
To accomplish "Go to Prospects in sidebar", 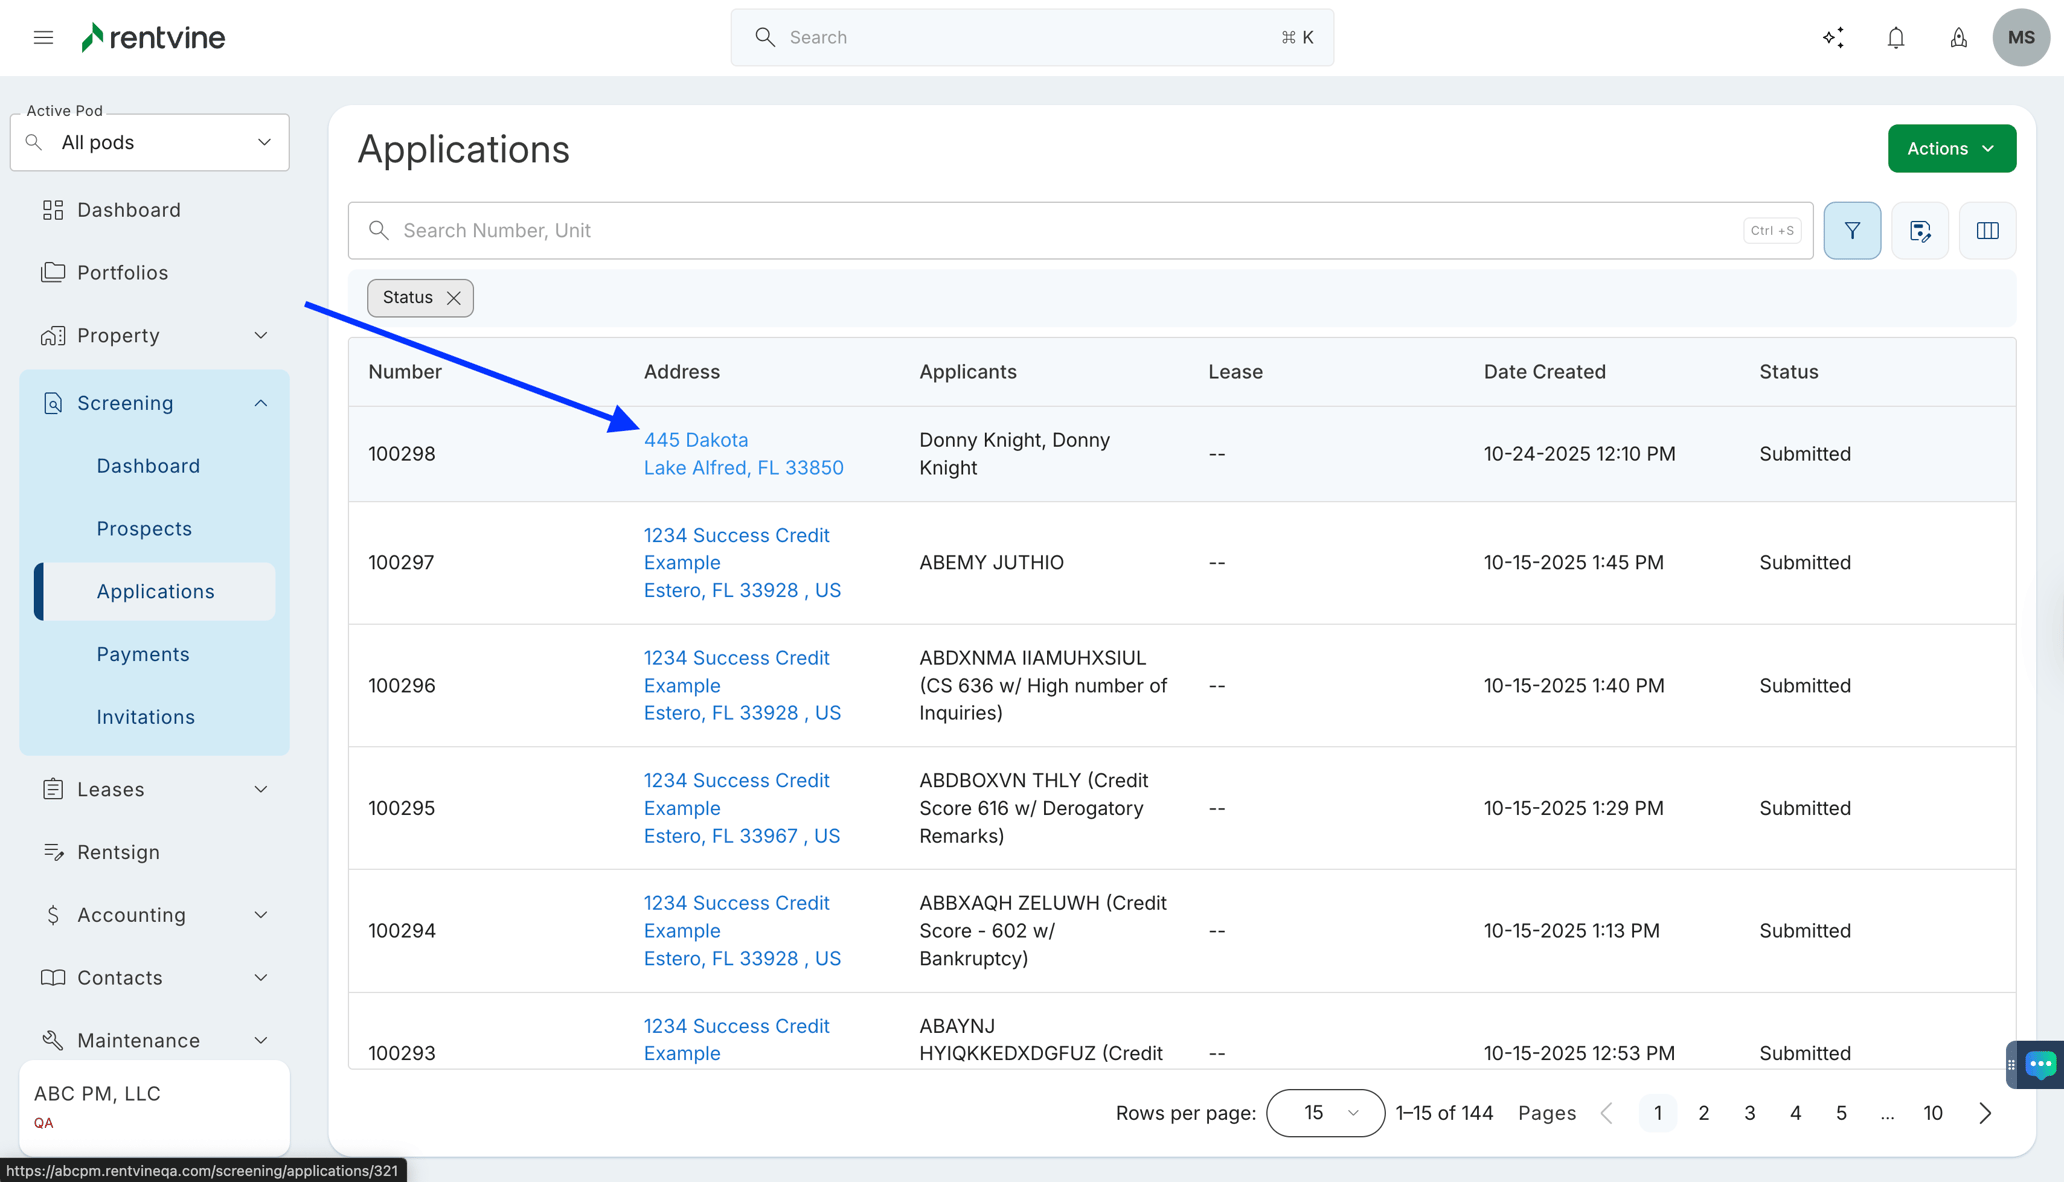I will (144, 529).
